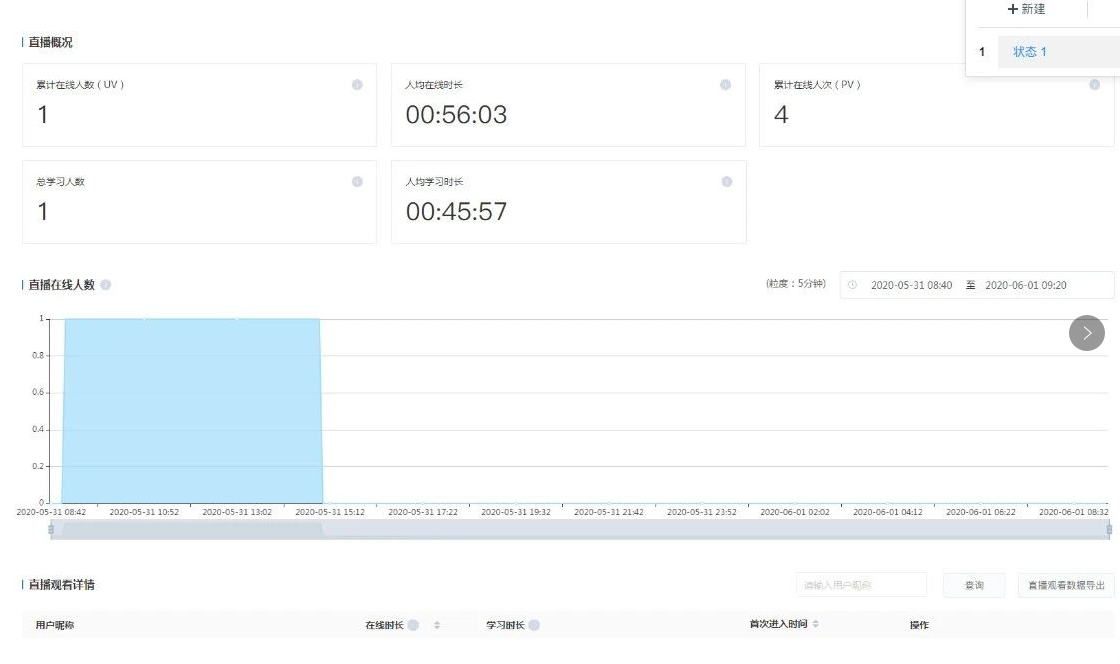
Task: Click help icon next to 学习时长 column
Action: pos(534,625)
